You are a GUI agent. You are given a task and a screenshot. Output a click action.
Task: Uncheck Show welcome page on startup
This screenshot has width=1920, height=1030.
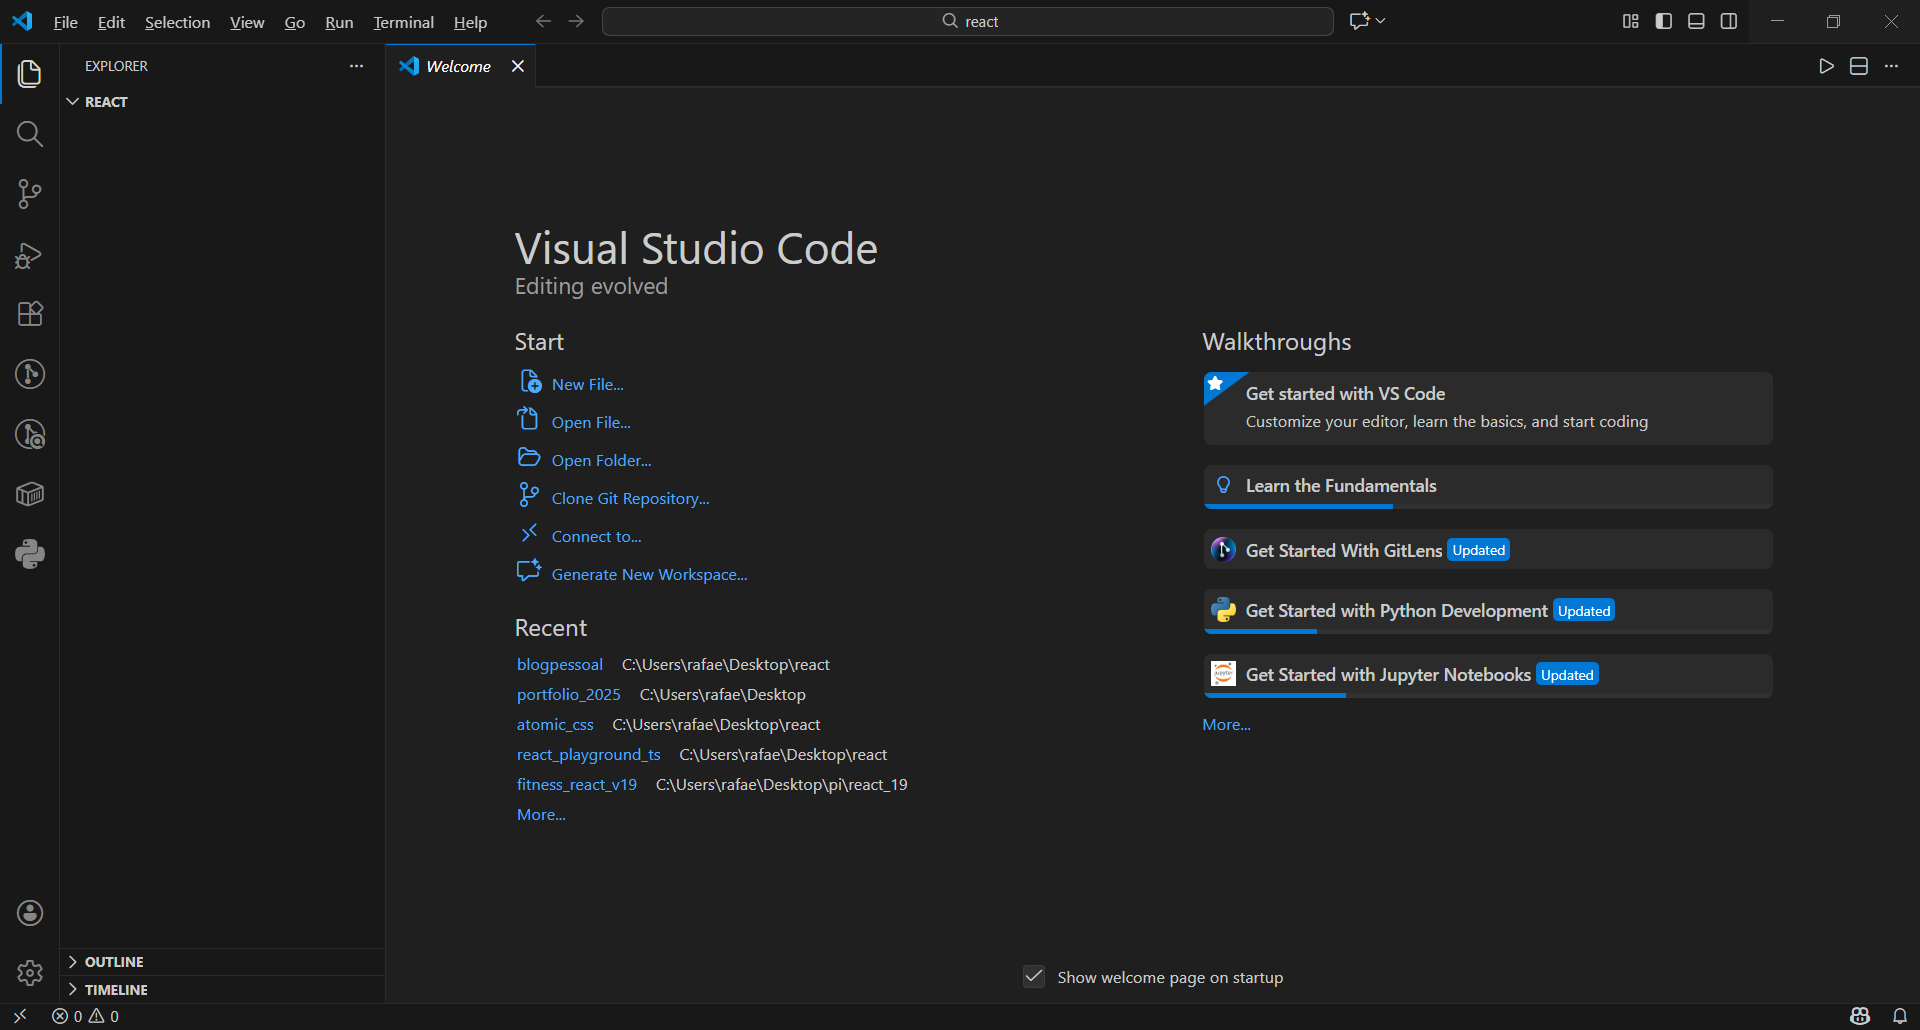1034,977
